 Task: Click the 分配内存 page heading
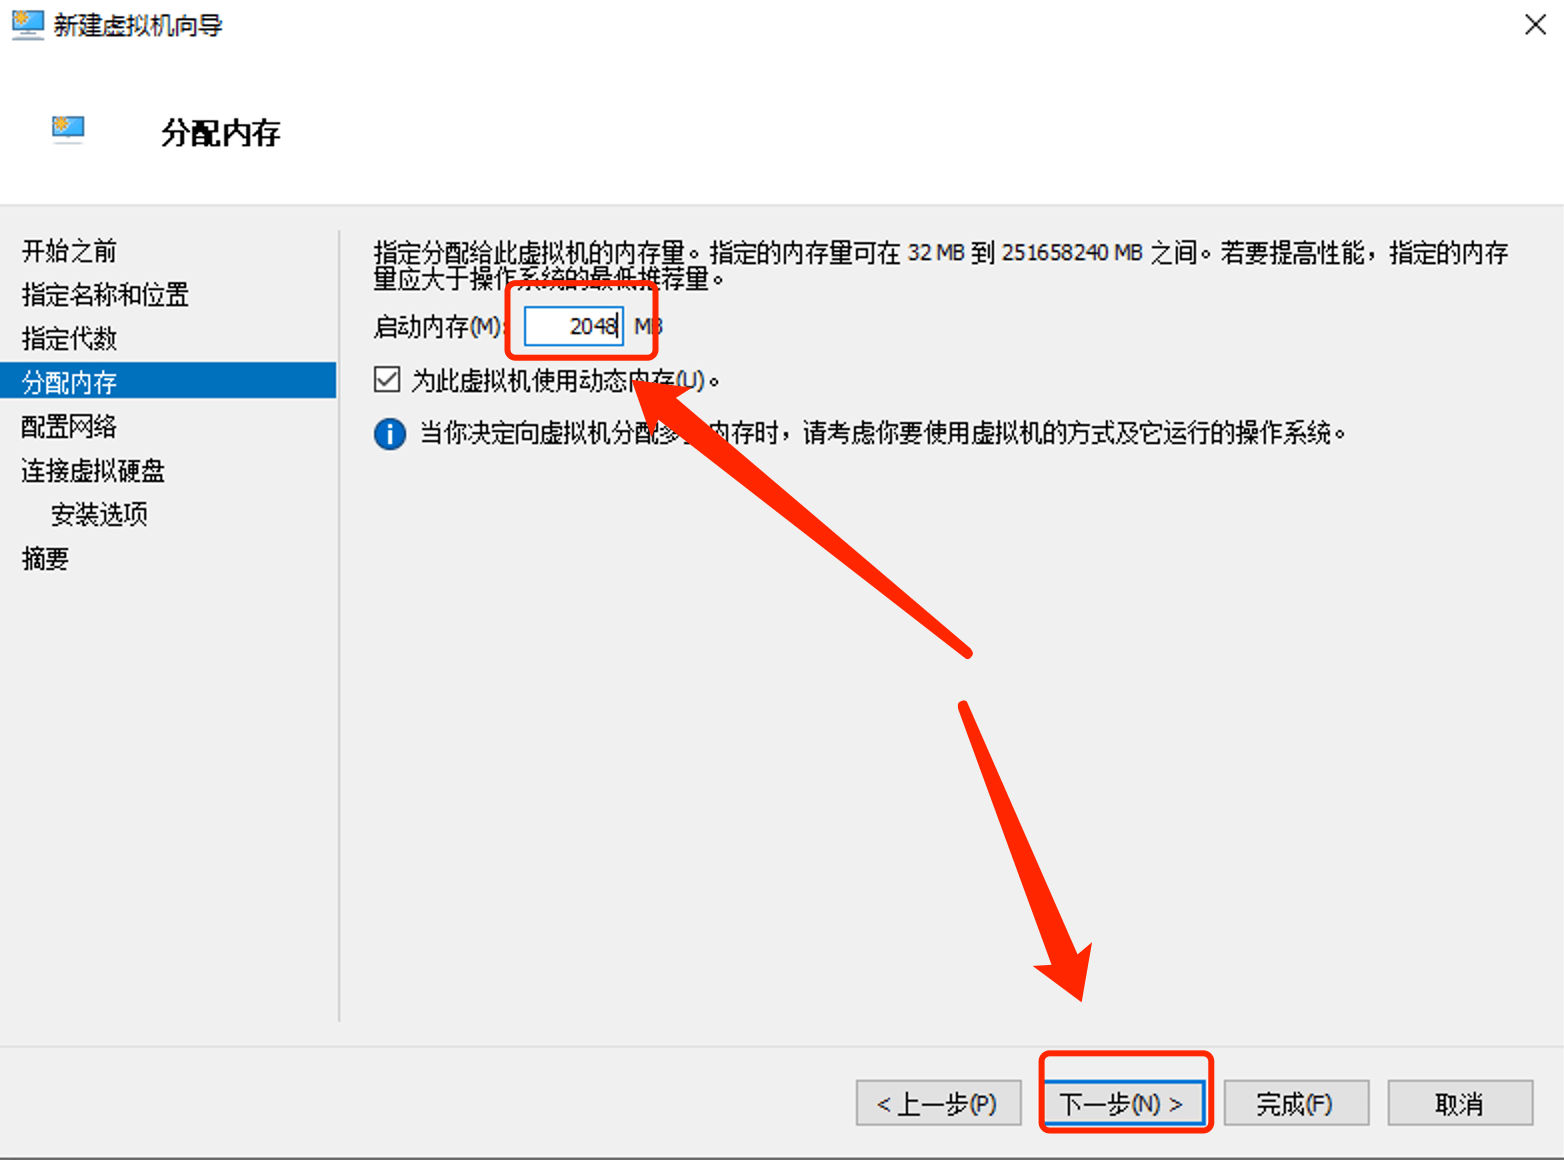(x=221, y=132)
